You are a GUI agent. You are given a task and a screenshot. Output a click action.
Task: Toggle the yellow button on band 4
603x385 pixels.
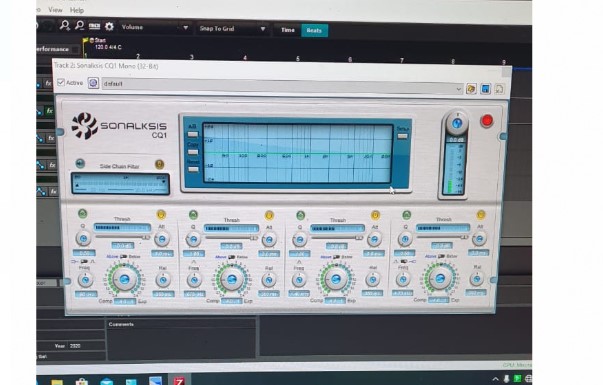tap(480, 215)
